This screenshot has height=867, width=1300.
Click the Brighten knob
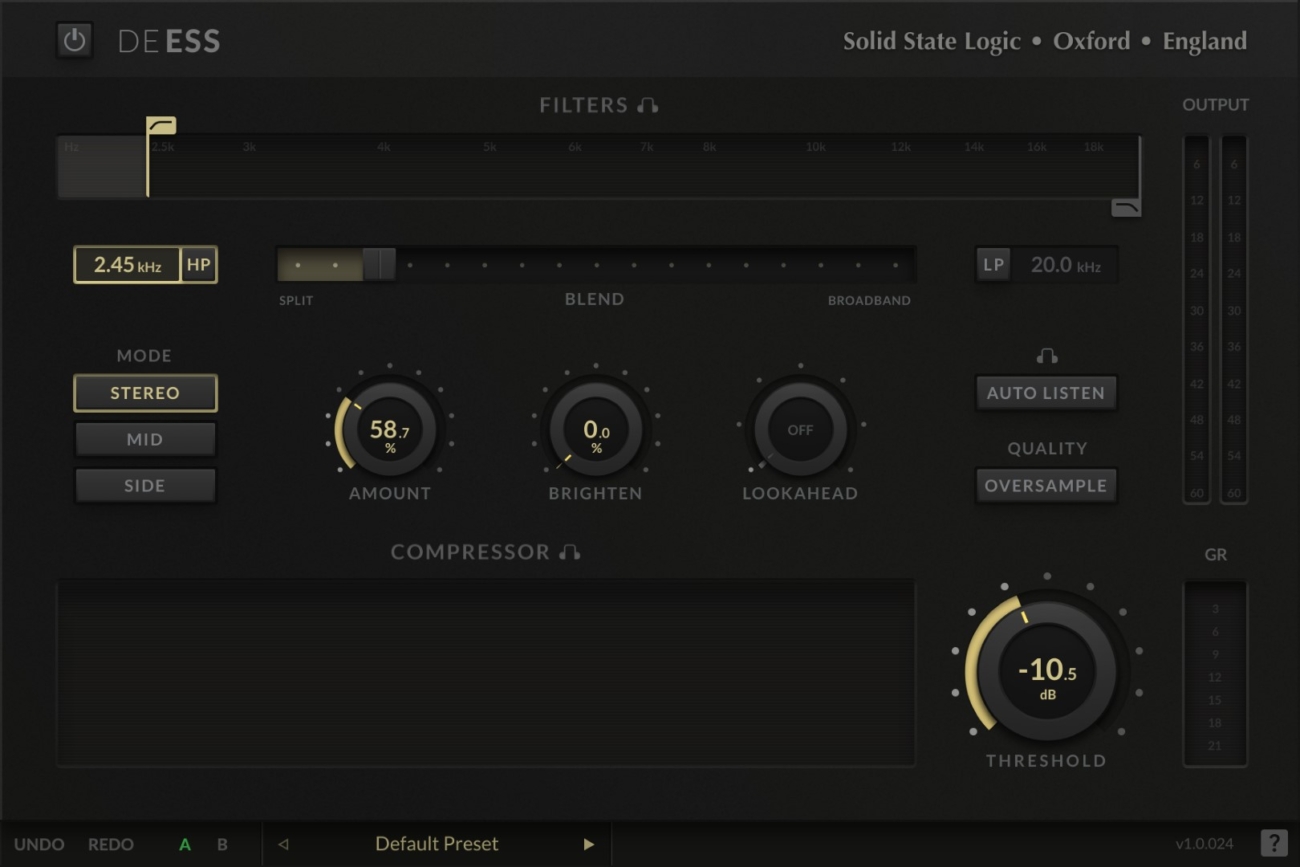click(596, 430)
